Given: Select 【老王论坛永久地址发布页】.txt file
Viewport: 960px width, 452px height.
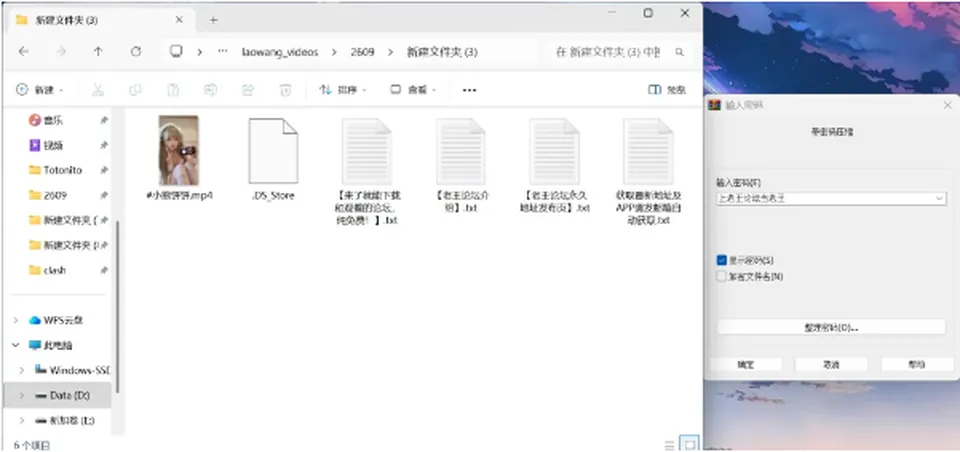Looking at the screenshot, I should coord(554,151).
